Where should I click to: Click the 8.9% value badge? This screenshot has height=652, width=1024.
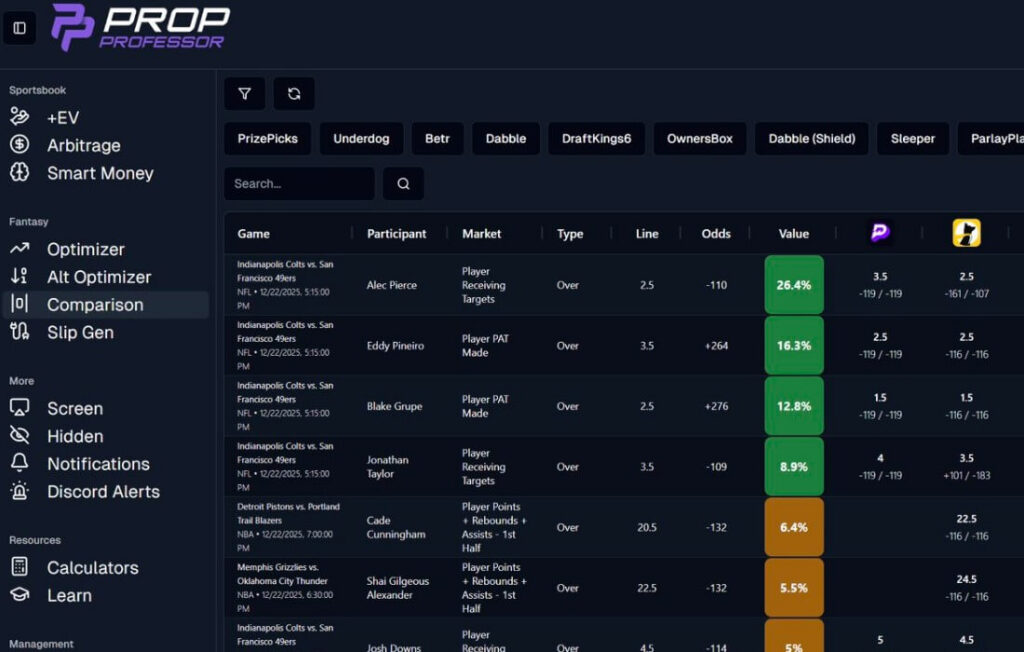tap(794, 466)
